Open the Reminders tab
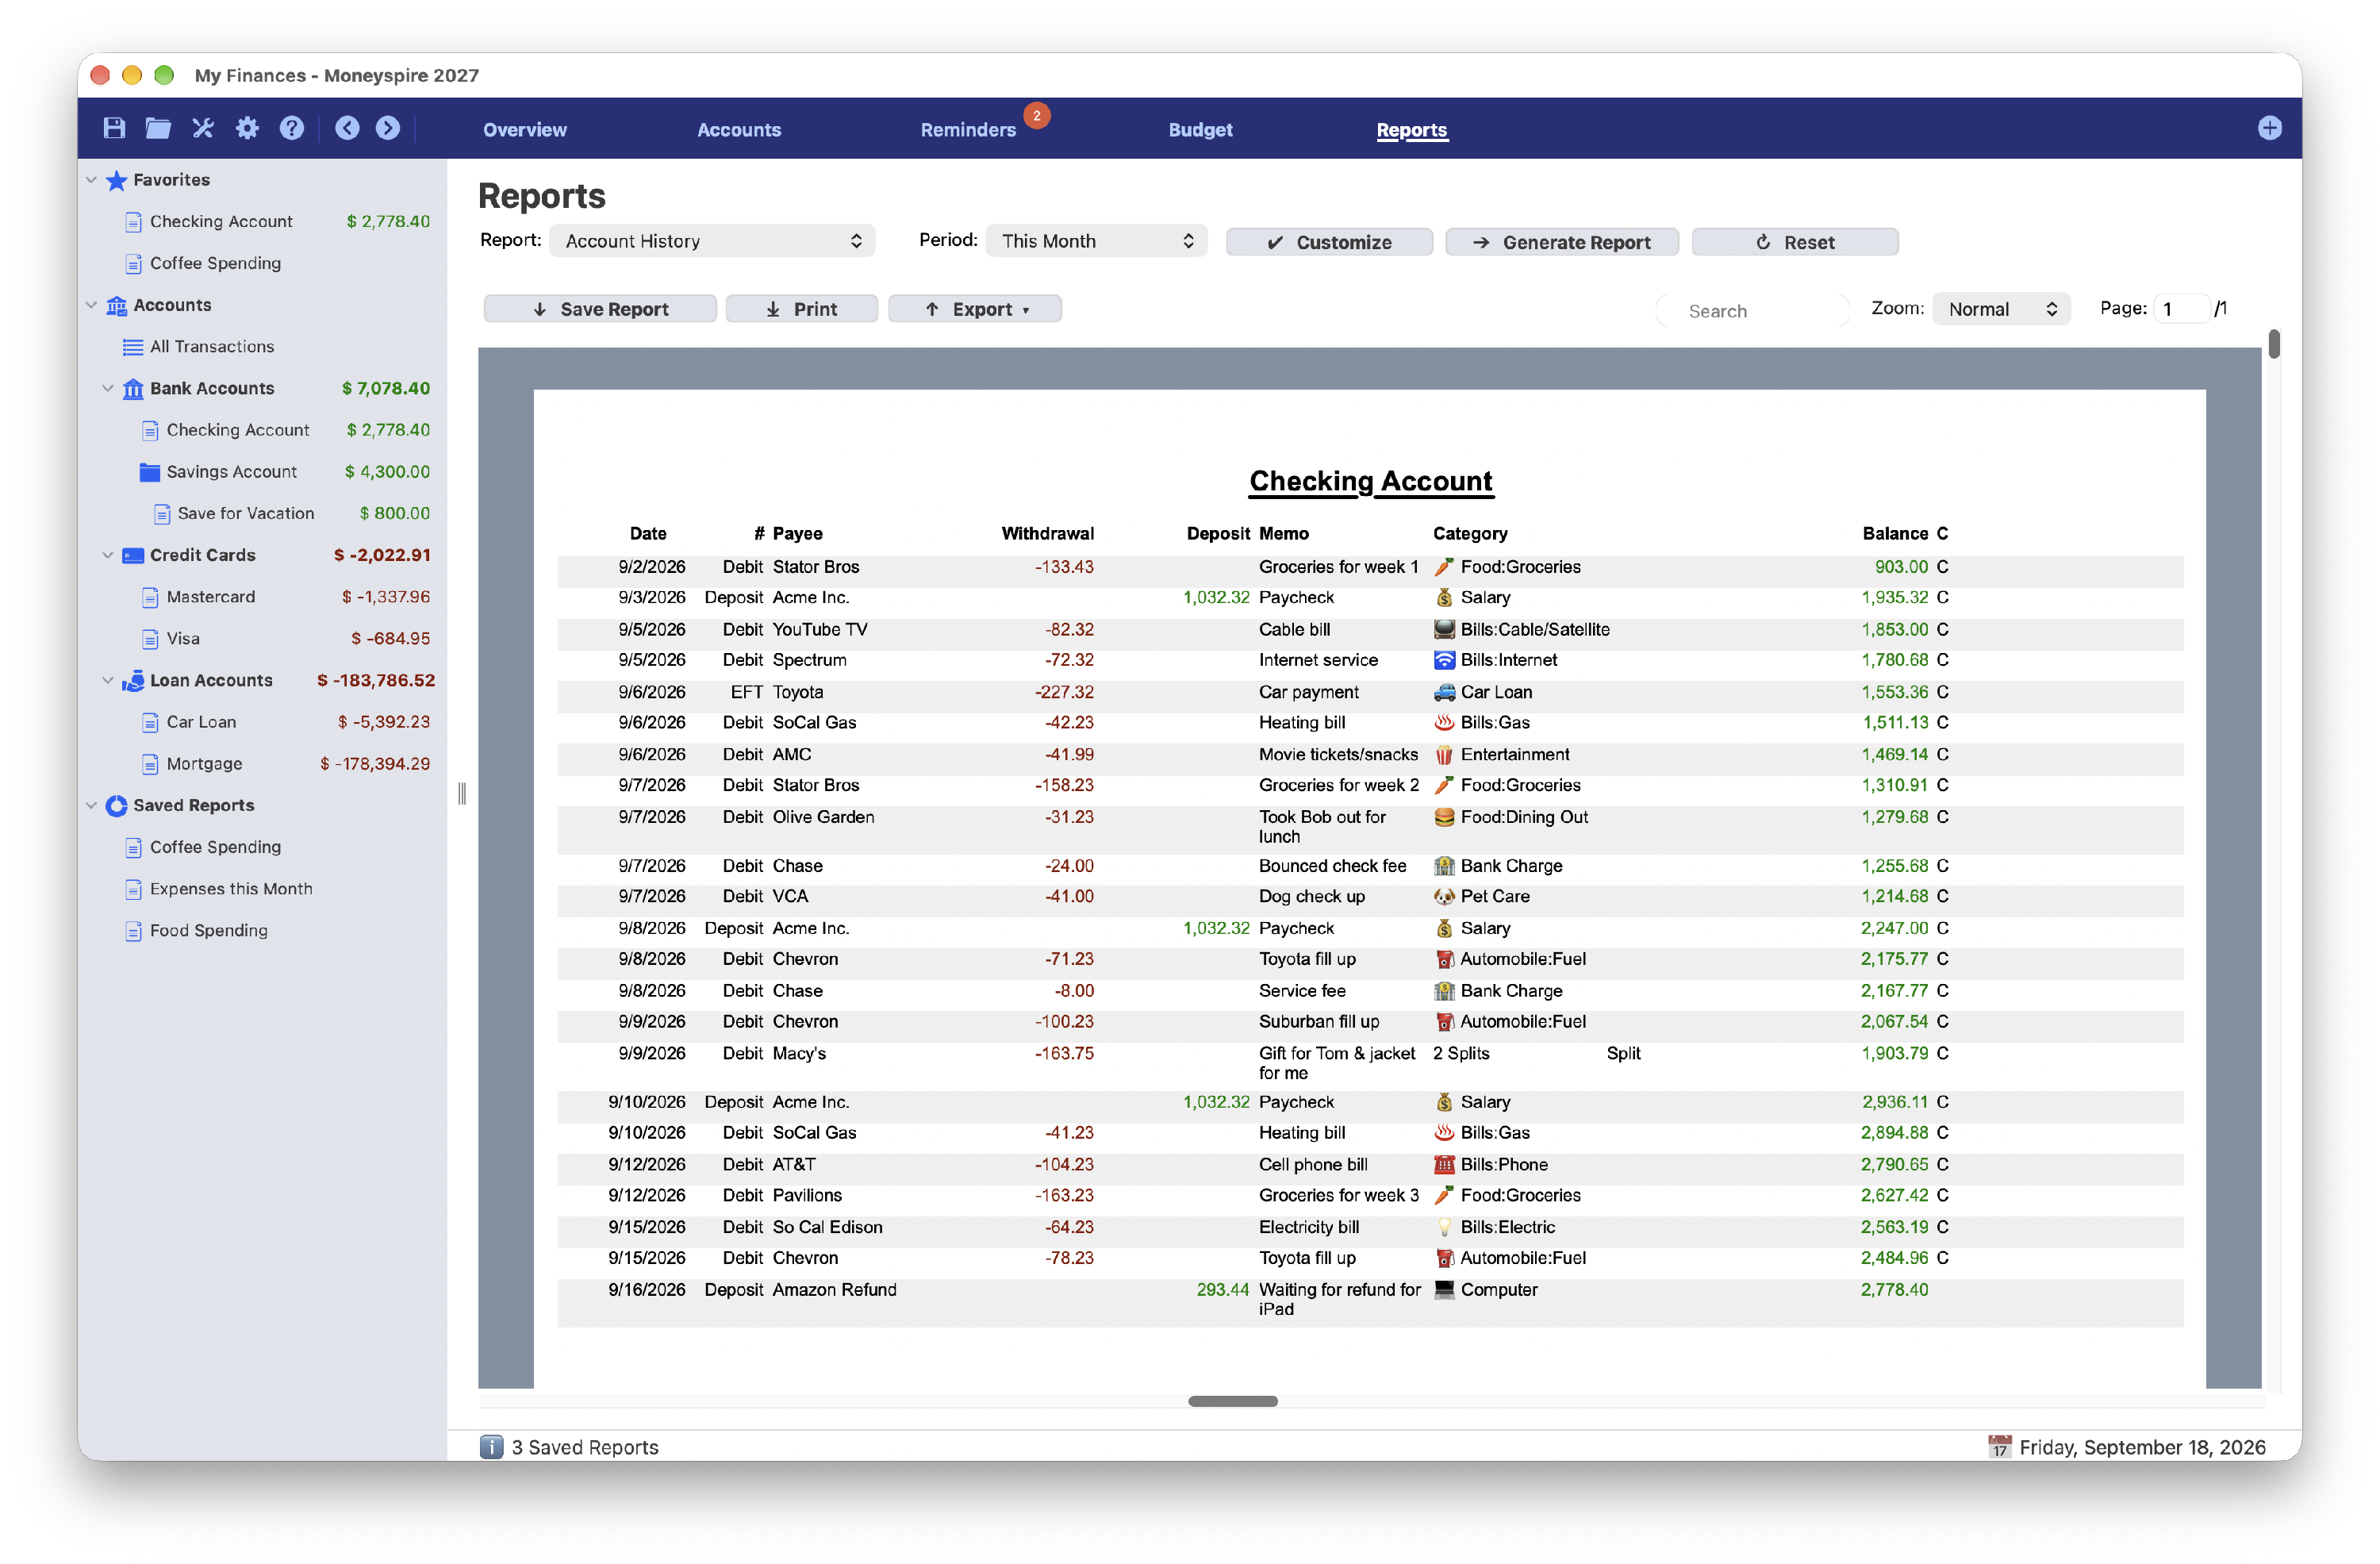 (968, 130)
